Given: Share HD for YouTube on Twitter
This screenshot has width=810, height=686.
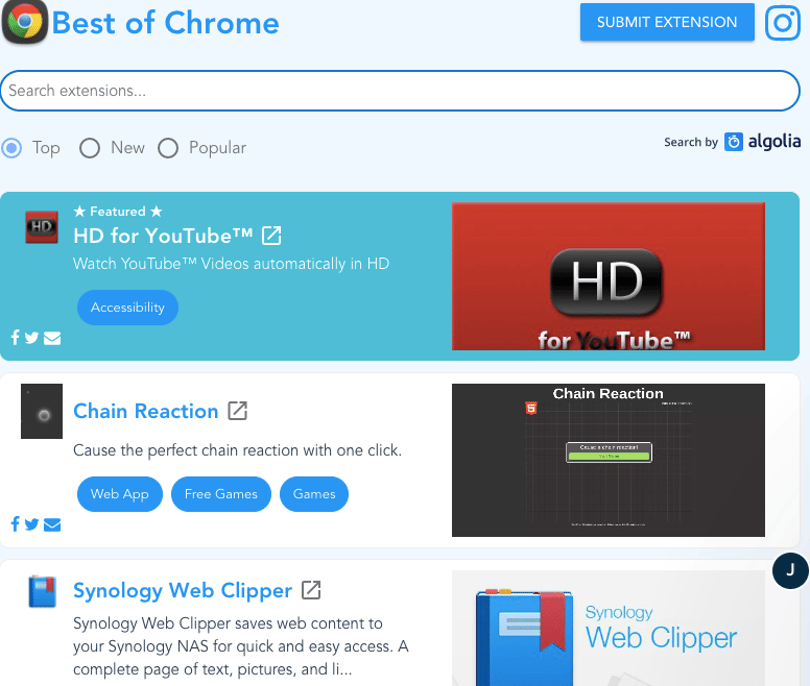Looking at the screenshot, I should click(x=32, y=338).
